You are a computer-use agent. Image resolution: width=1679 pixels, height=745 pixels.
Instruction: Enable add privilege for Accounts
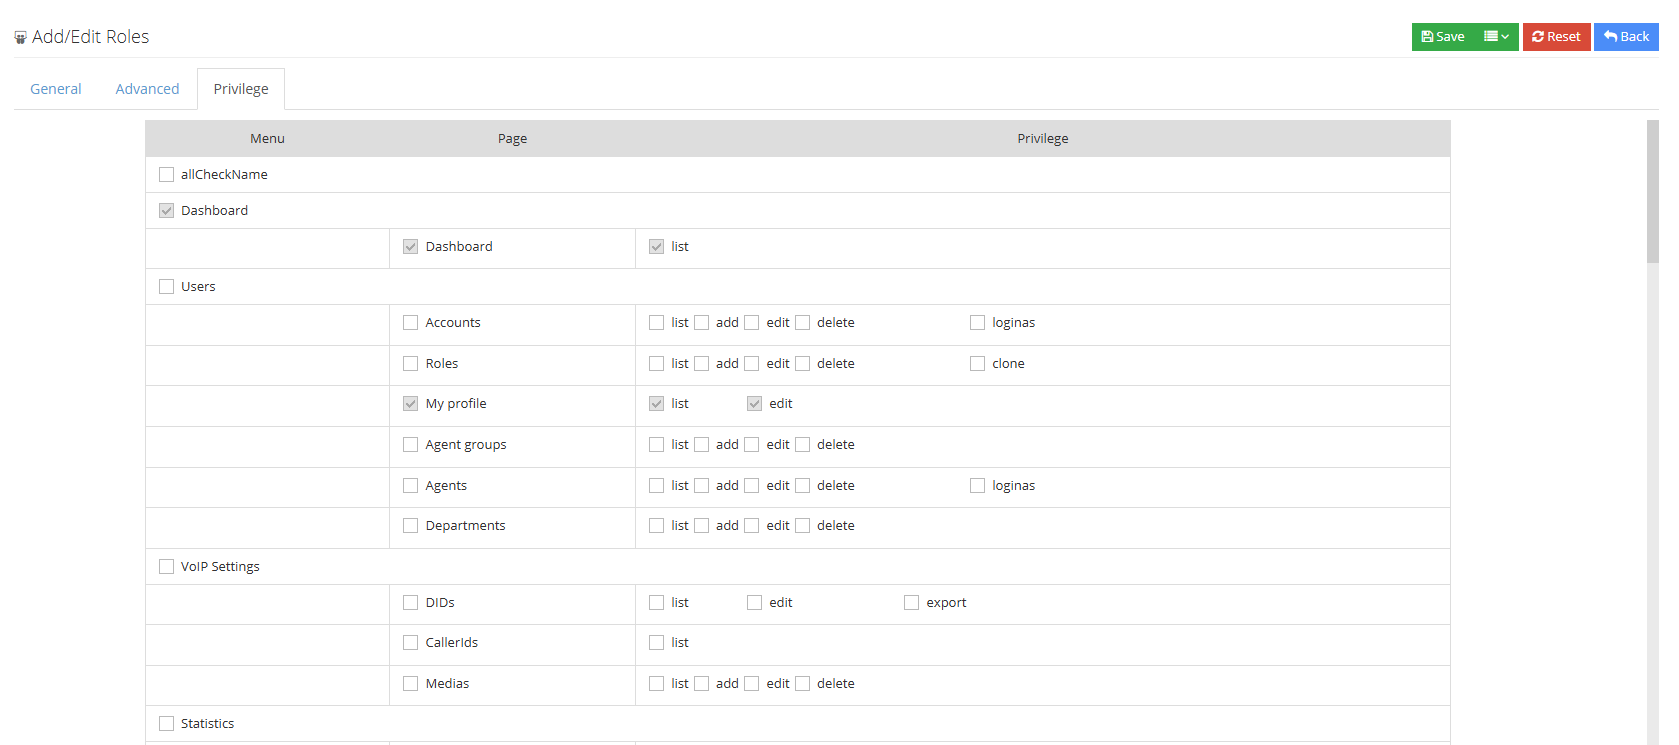(x=701, y=323)
